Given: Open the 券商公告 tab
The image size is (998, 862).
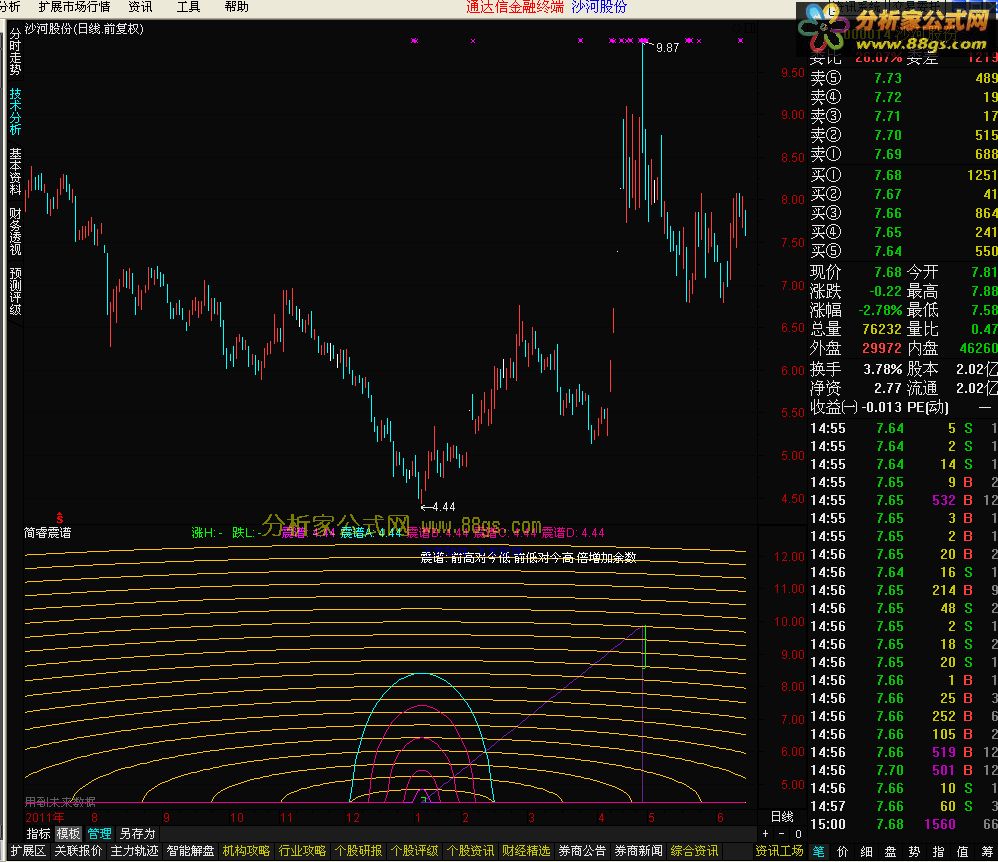Looking at the screenshot, I should (582, 851).
